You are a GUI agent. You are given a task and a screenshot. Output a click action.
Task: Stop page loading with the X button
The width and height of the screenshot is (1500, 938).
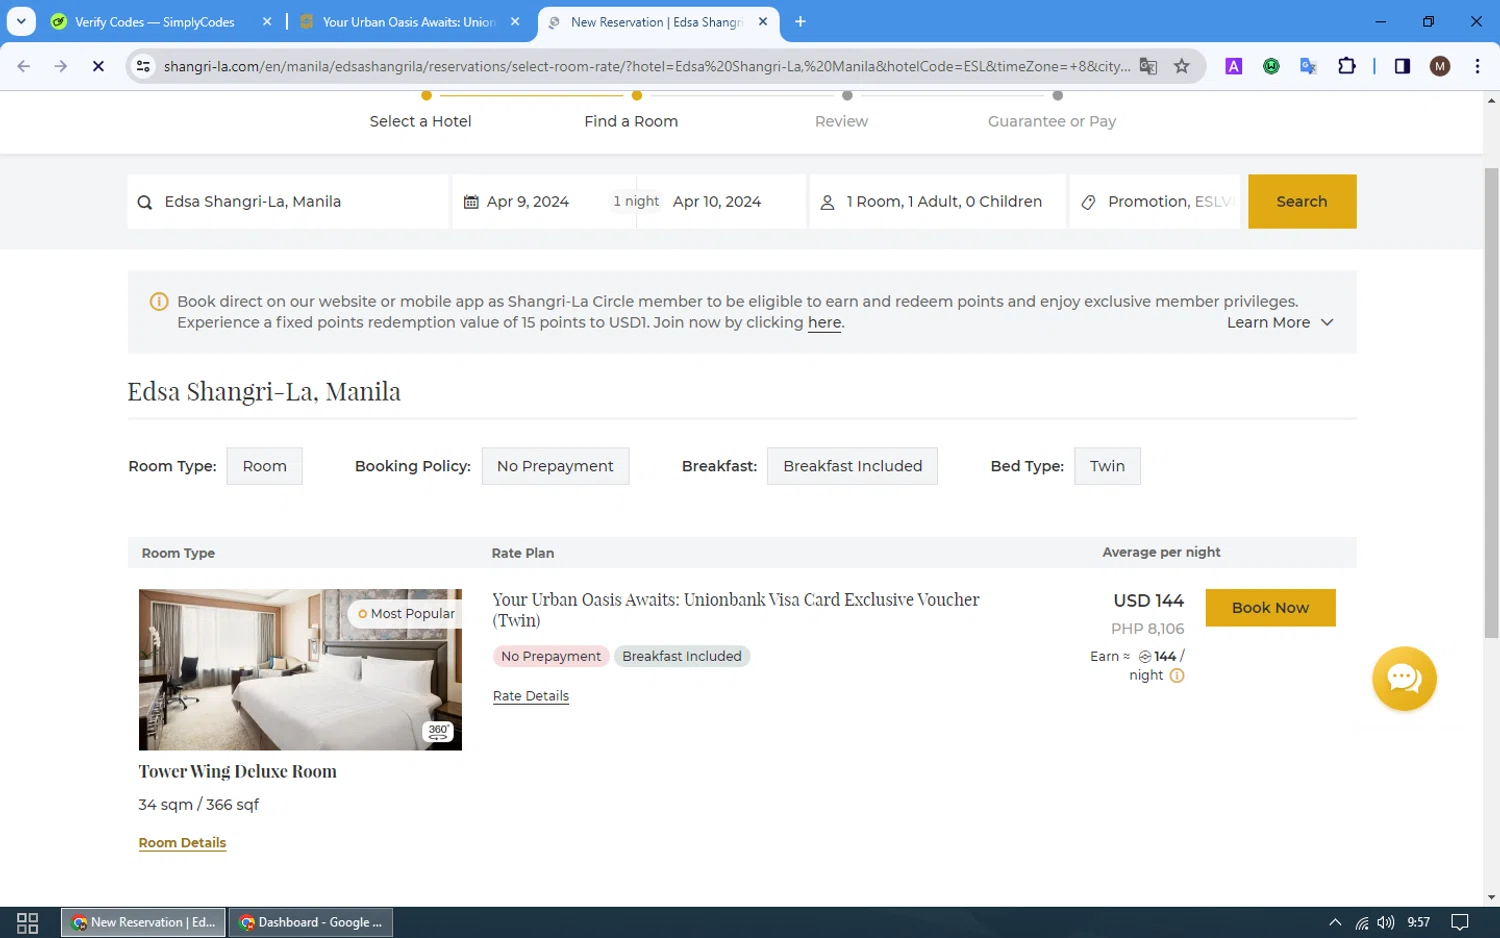click(x=98, y=66)
